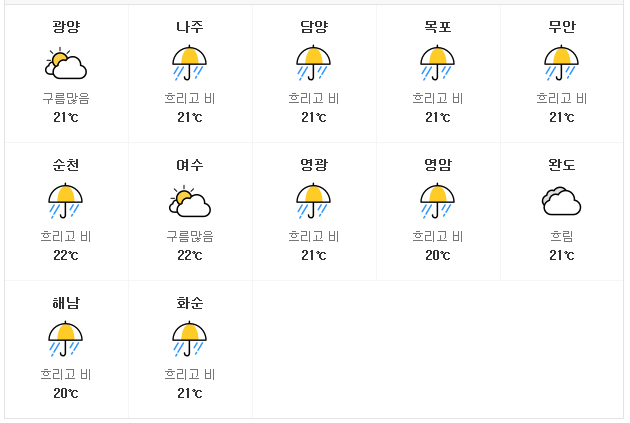Click the 흐림 condition label under 완도
630x423 pixels.
pyautogui.click(x=561, y=236)
